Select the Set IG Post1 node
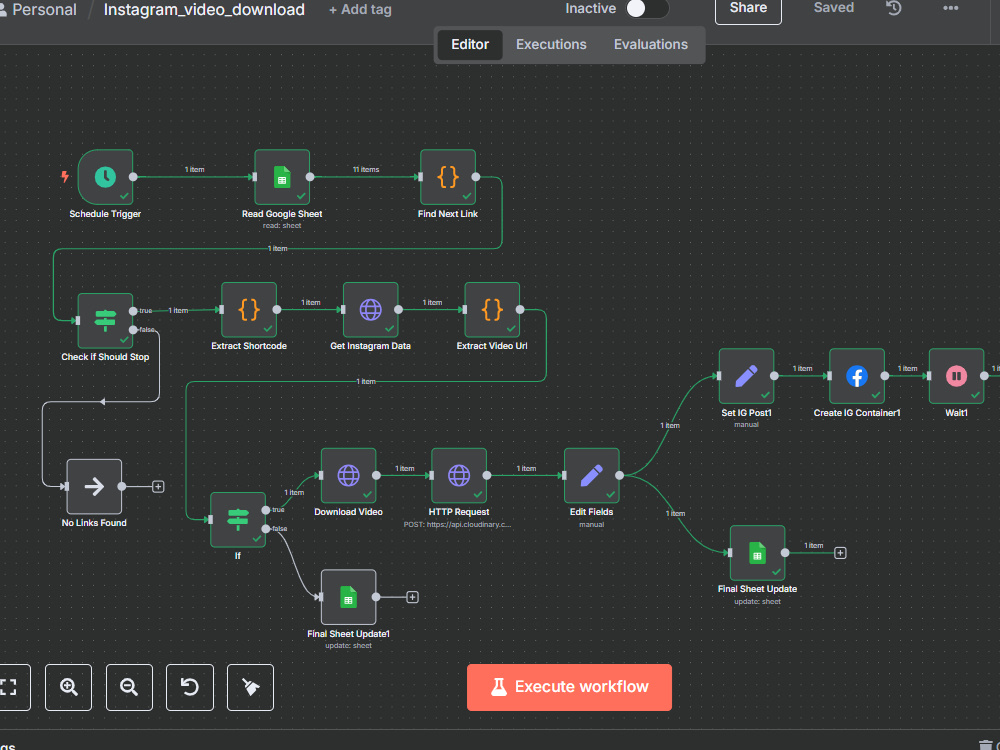Screen dimensions: 1000x750 pos(746,376)
